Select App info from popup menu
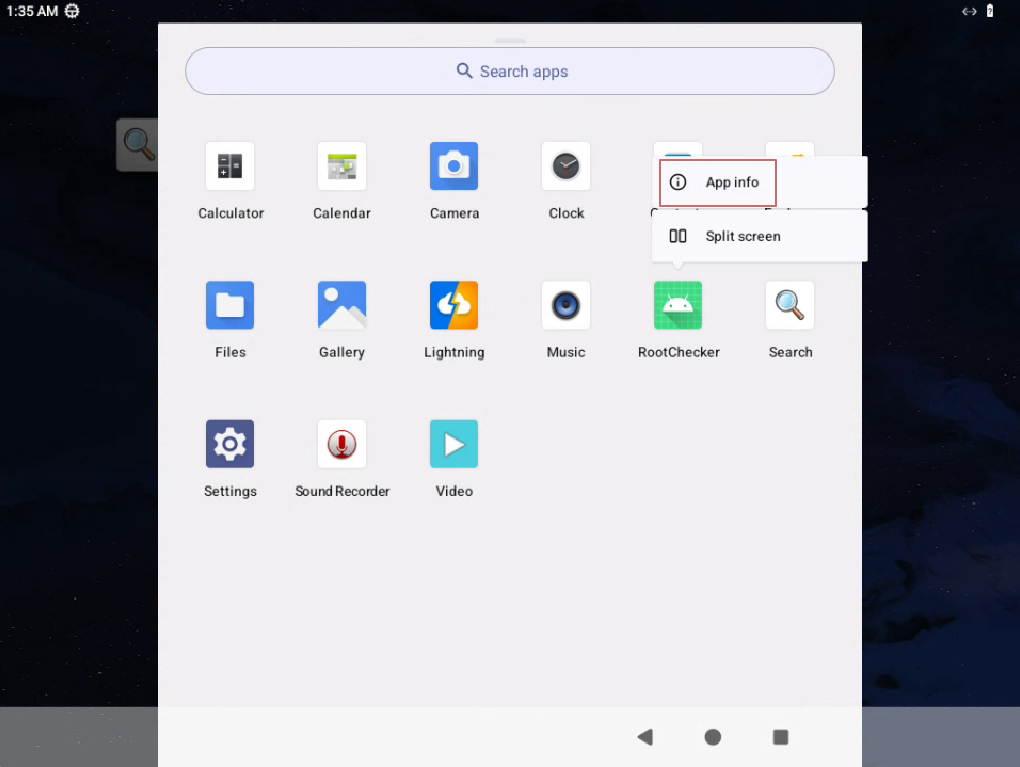 tap(732, 183)
